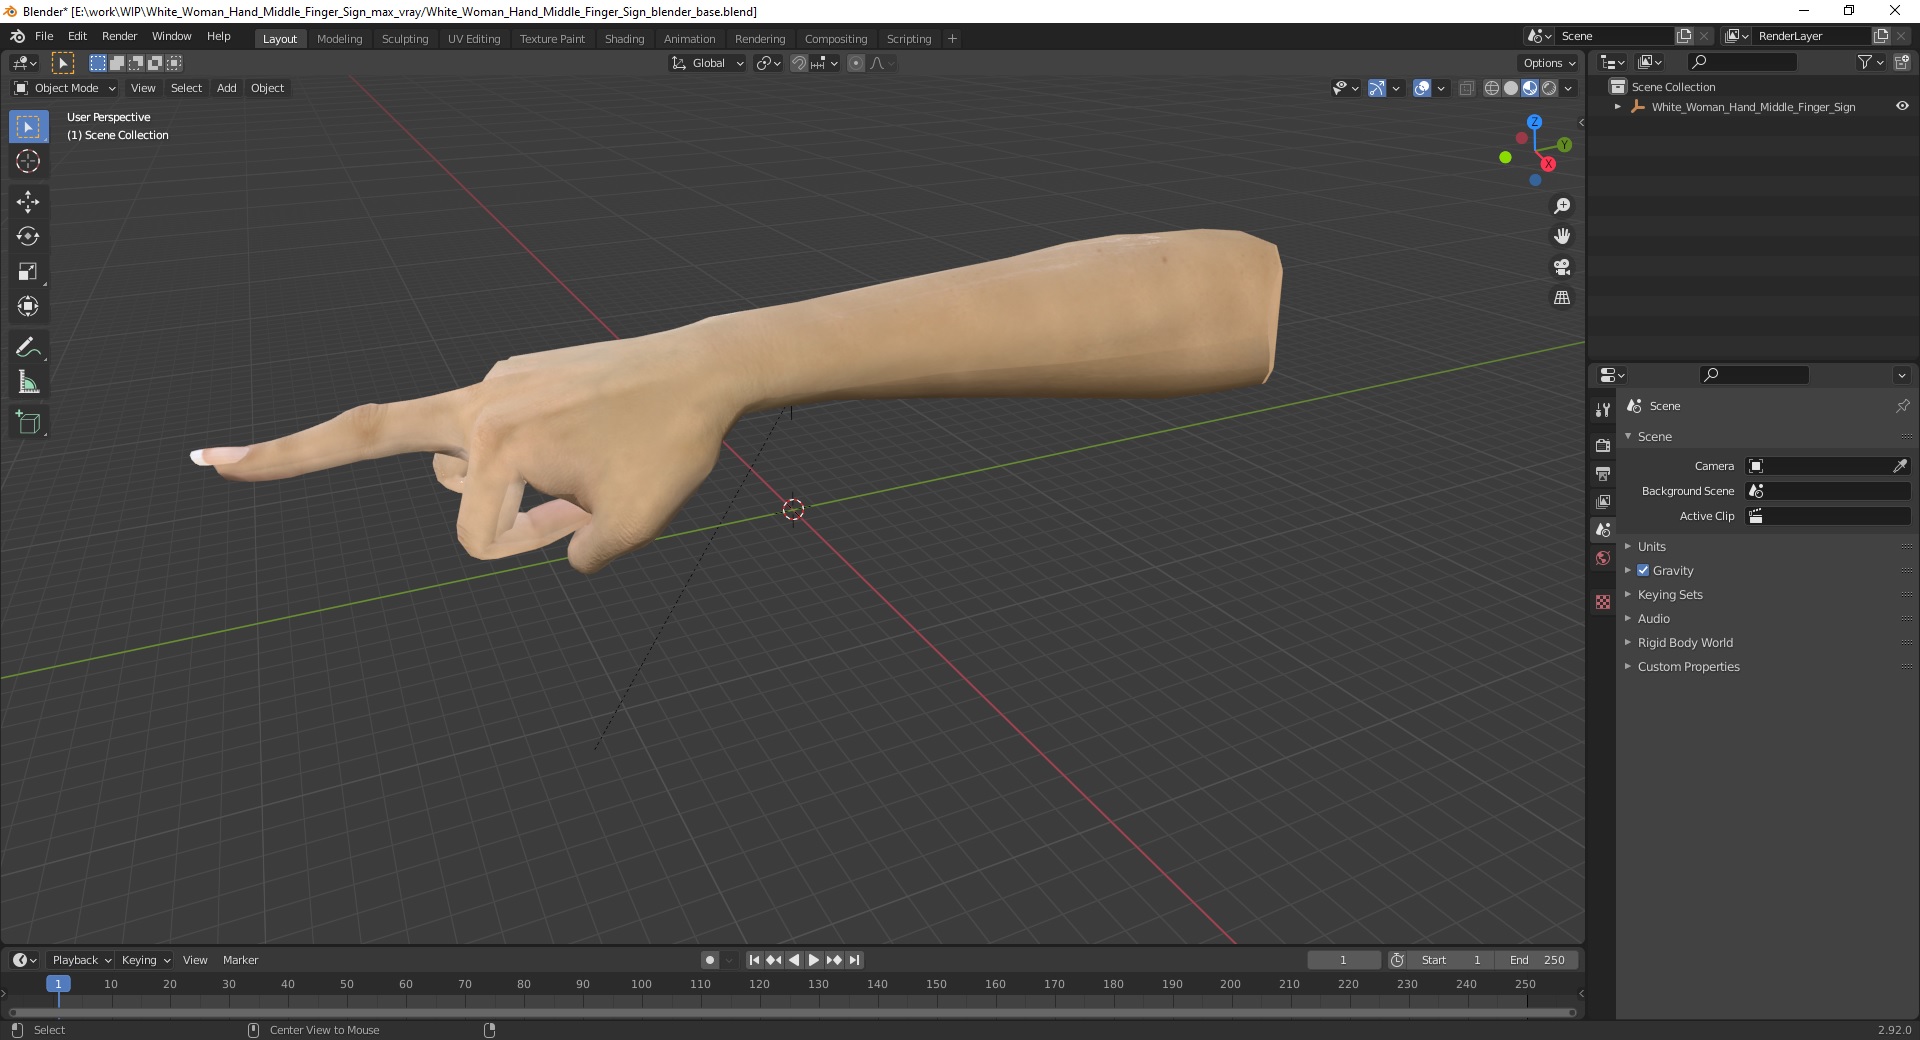Expand the White_Woman_Hand_Middle_Finger_Sign tree item
Viewport: 1920px width, 1040px height.
click(1618, 107)
